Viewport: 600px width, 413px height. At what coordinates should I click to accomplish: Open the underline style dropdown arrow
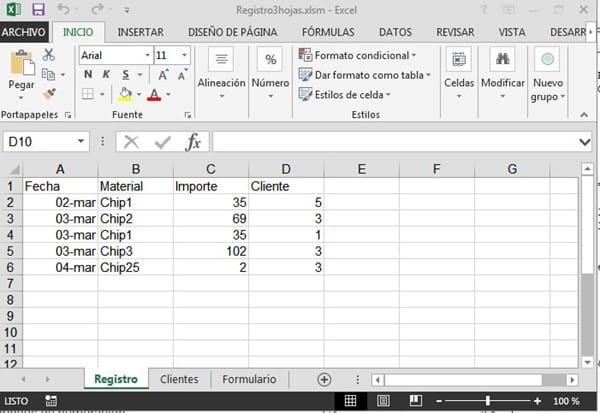click(140, 75)
